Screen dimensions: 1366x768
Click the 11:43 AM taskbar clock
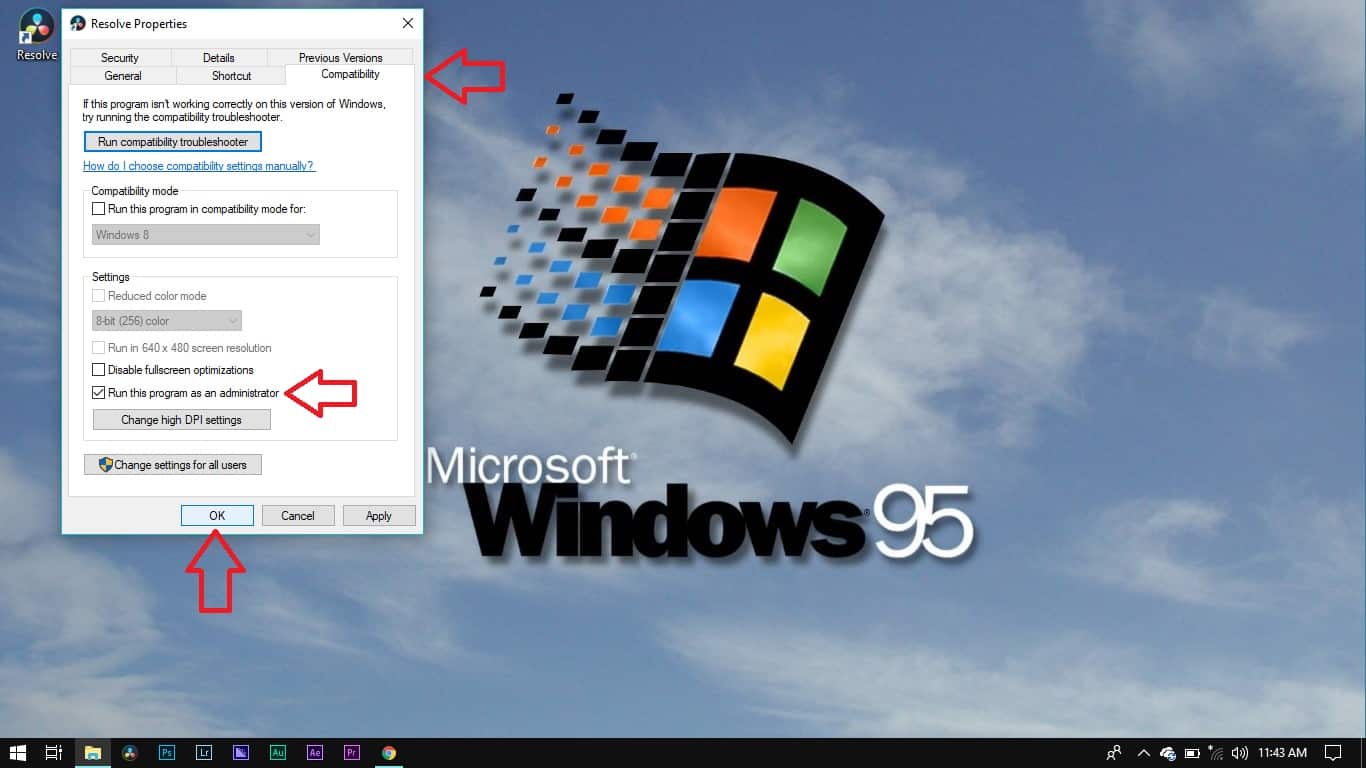click(1283, 753)
